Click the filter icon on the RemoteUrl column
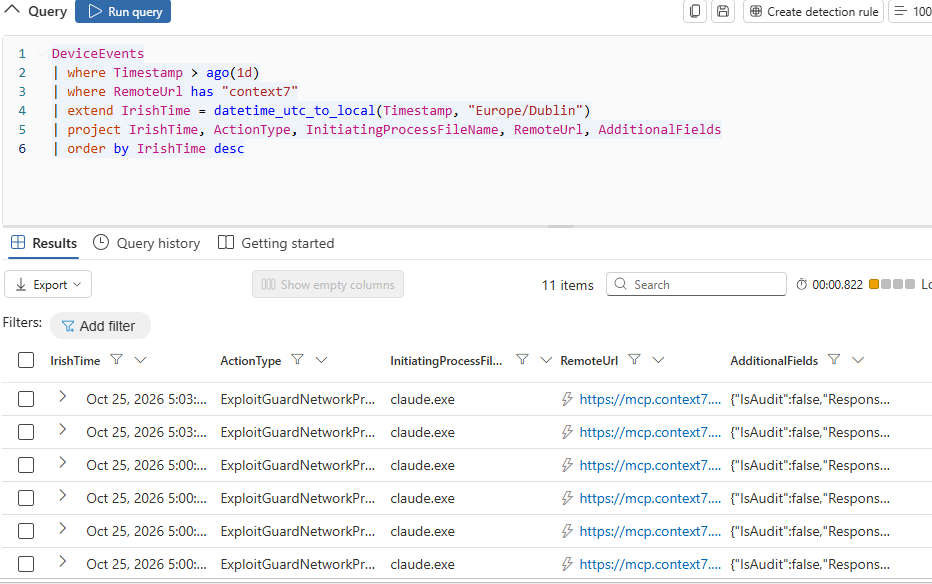The image size is (932, 584). (x=635, y=359)
